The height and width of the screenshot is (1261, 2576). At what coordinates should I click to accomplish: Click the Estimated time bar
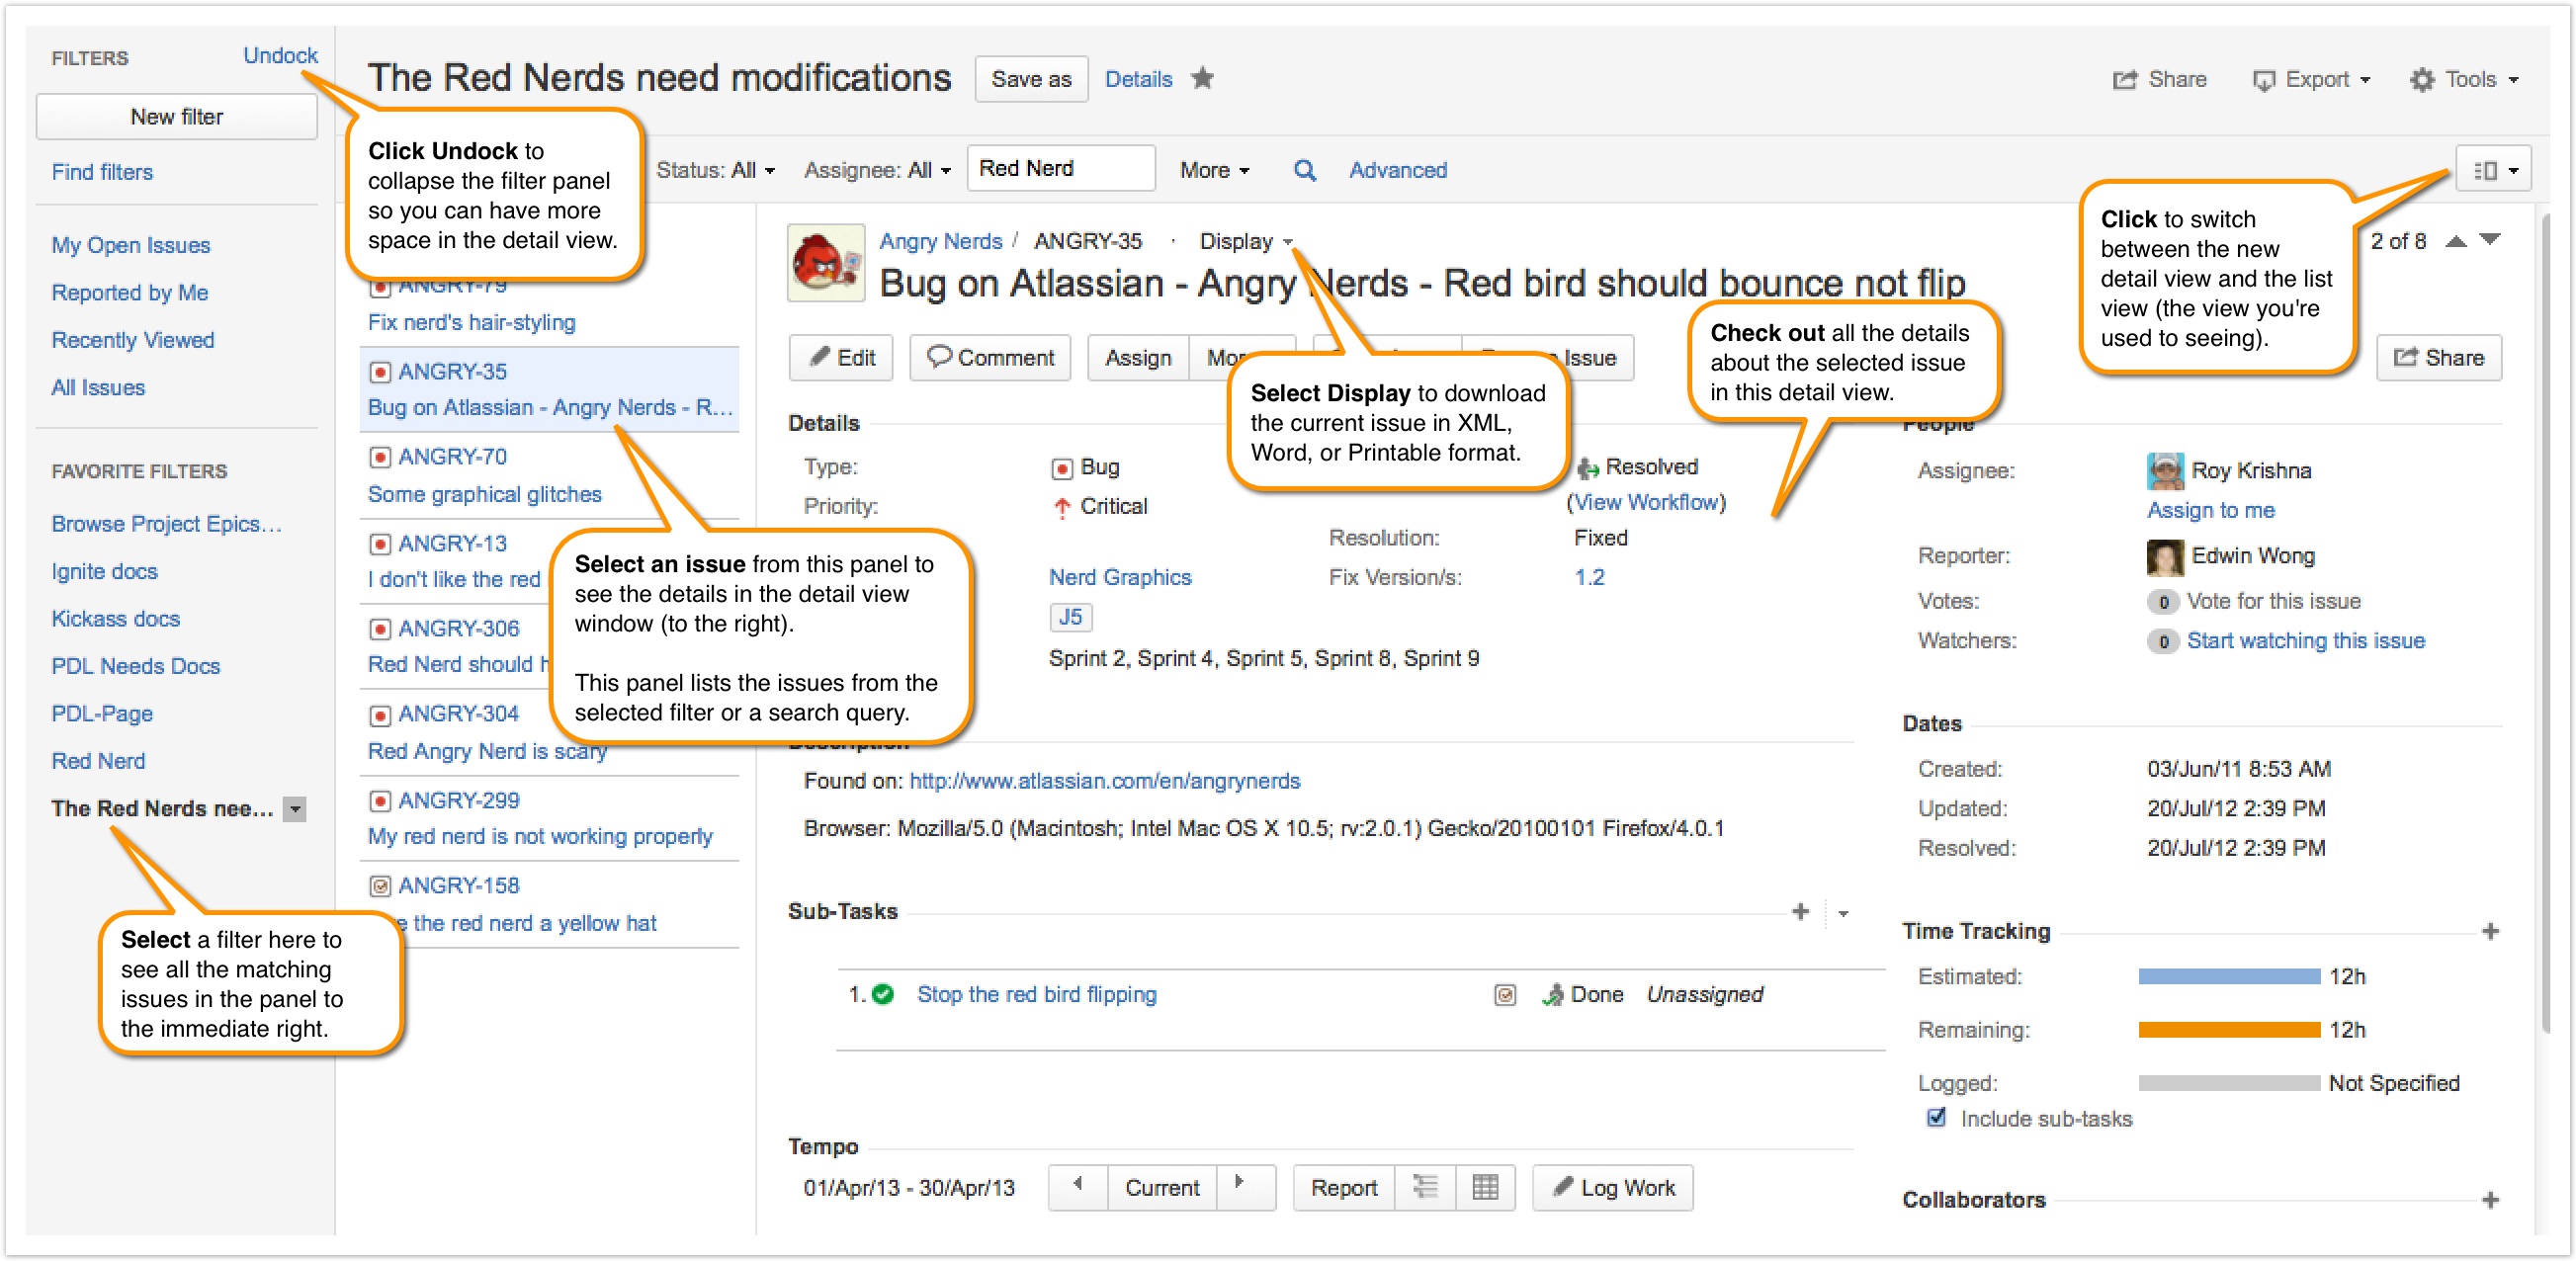(x=2229, y=977)
